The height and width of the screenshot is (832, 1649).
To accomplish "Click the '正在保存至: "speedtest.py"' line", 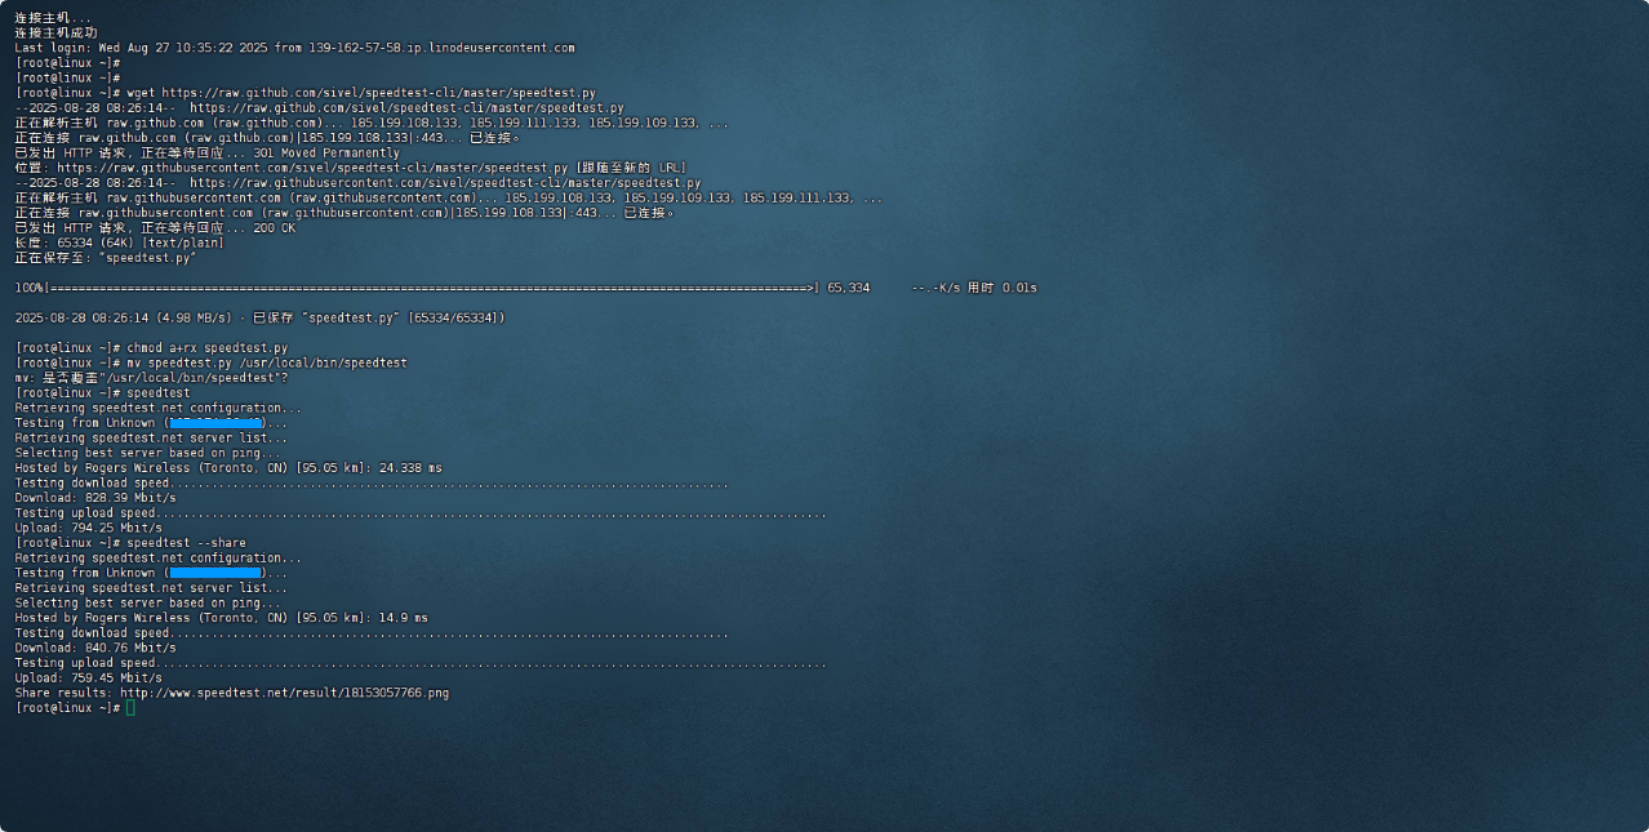I will [105, 258].
